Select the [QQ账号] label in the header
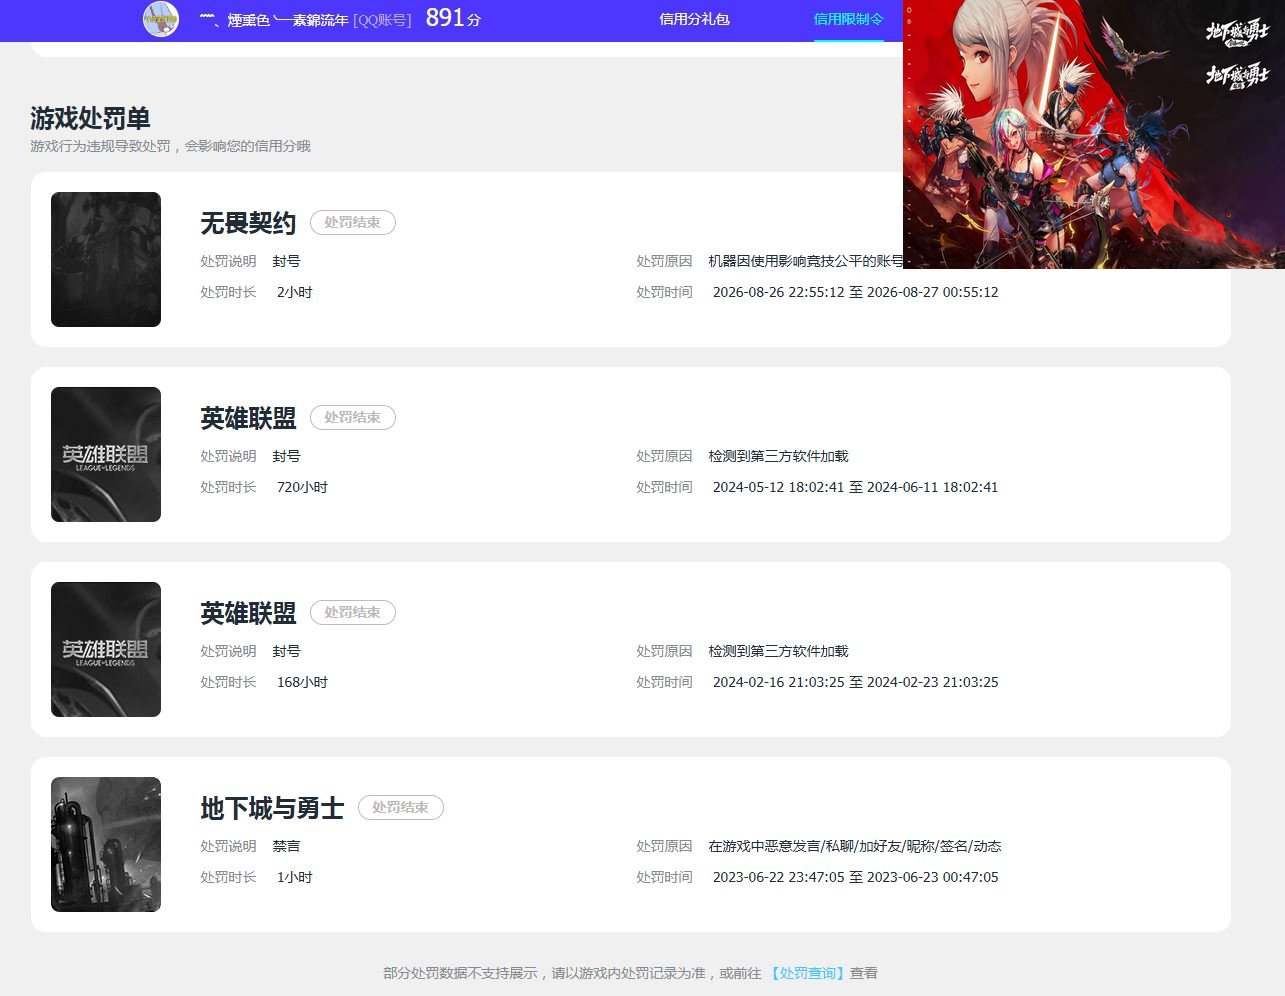The width and height of the screenshot is (1285, 996). 382,20
